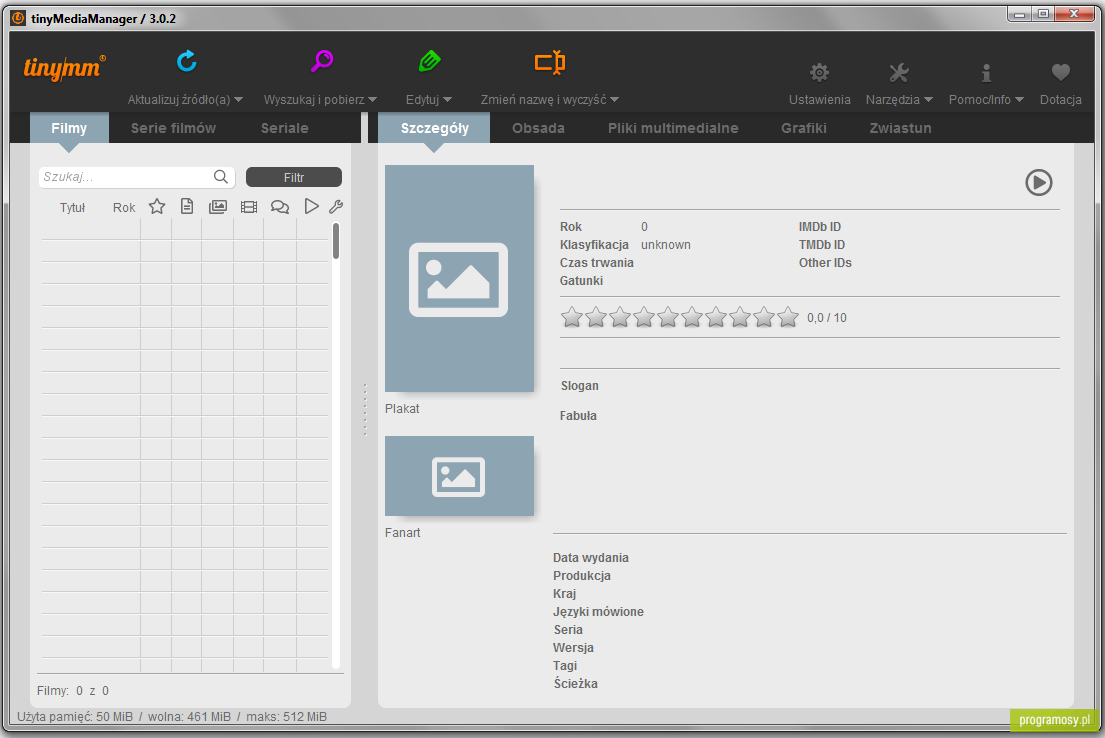The width and height of the screenshot is (1105, 738).
Task: Click the Fanart placeholder image
Action: point(459,476)
